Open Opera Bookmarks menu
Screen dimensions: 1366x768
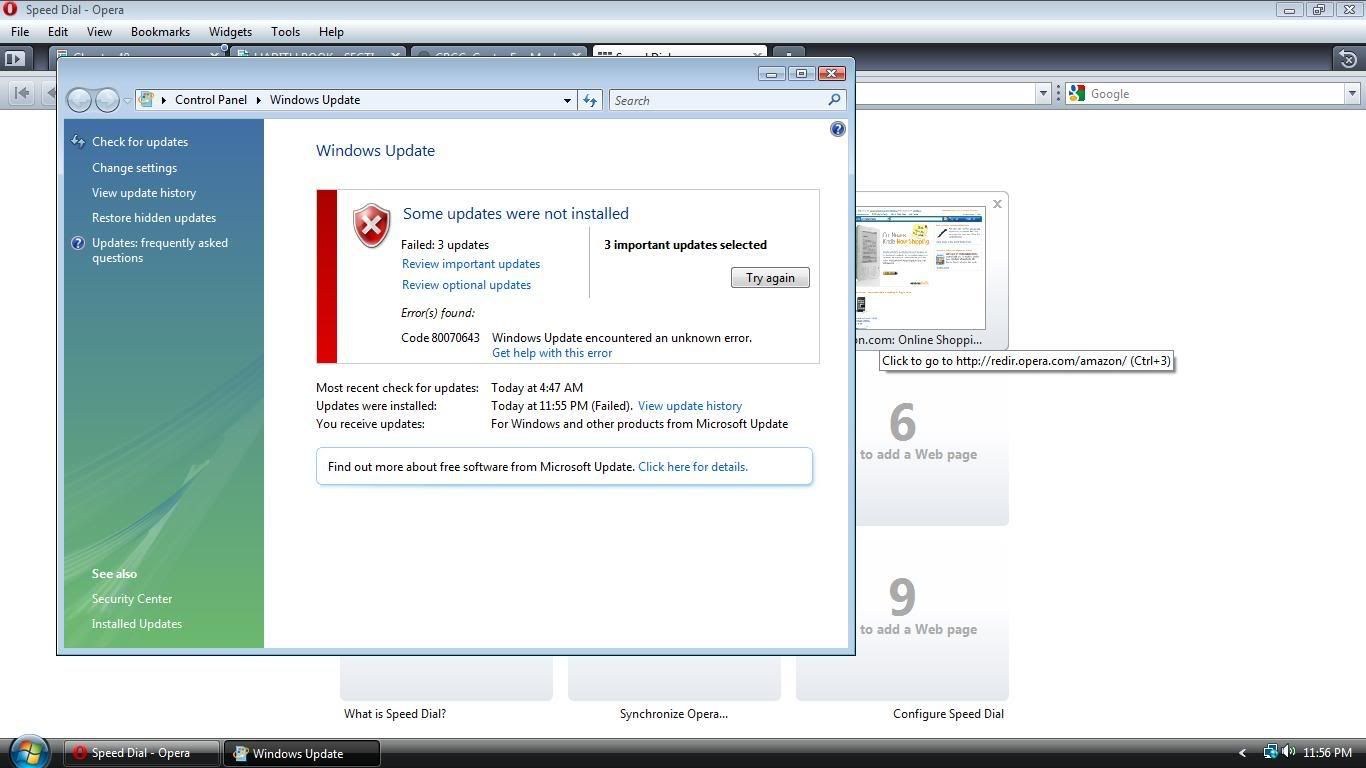160,32
